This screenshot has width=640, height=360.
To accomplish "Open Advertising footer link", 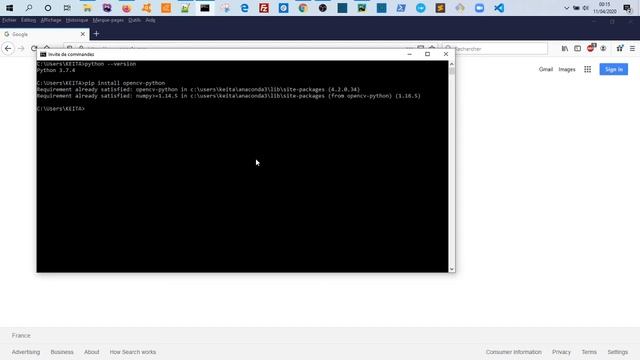I will pos(26,352).
